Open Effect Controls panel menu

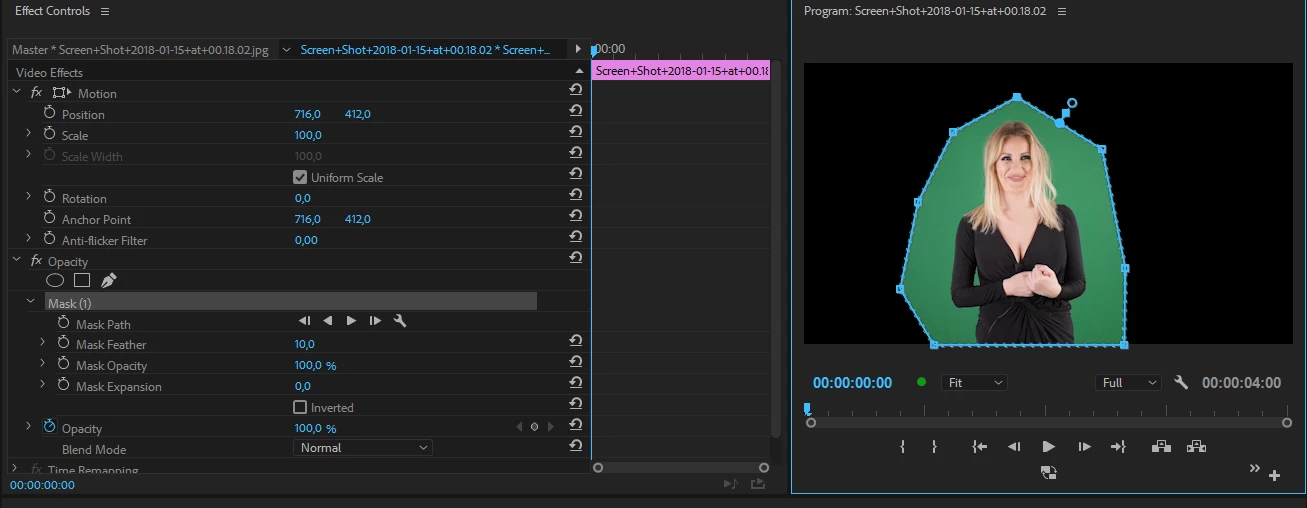[105, 11]
